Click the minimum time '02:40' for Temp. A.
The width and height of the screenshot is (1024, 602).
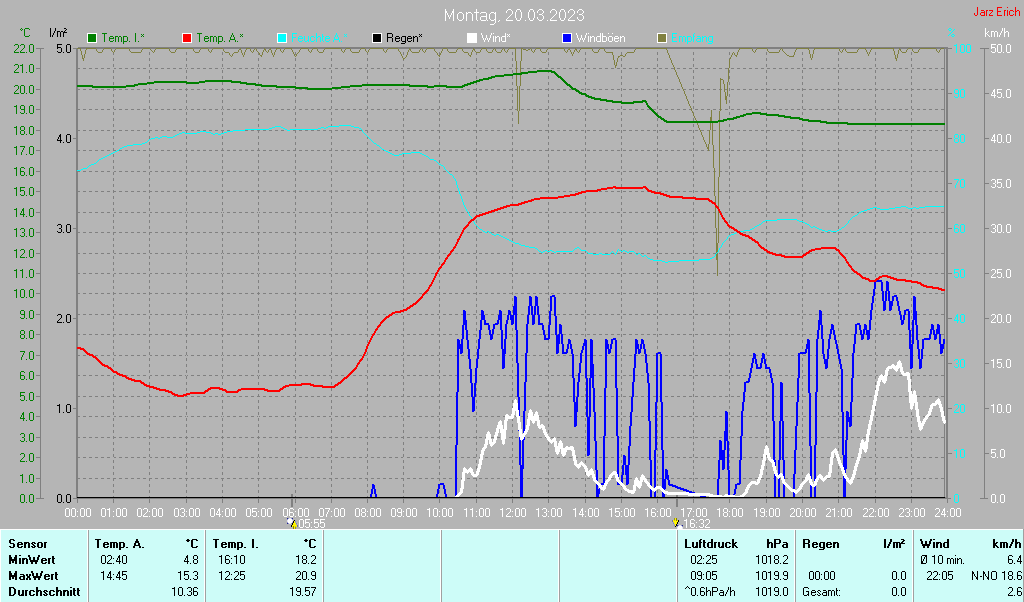coord(114,560)
